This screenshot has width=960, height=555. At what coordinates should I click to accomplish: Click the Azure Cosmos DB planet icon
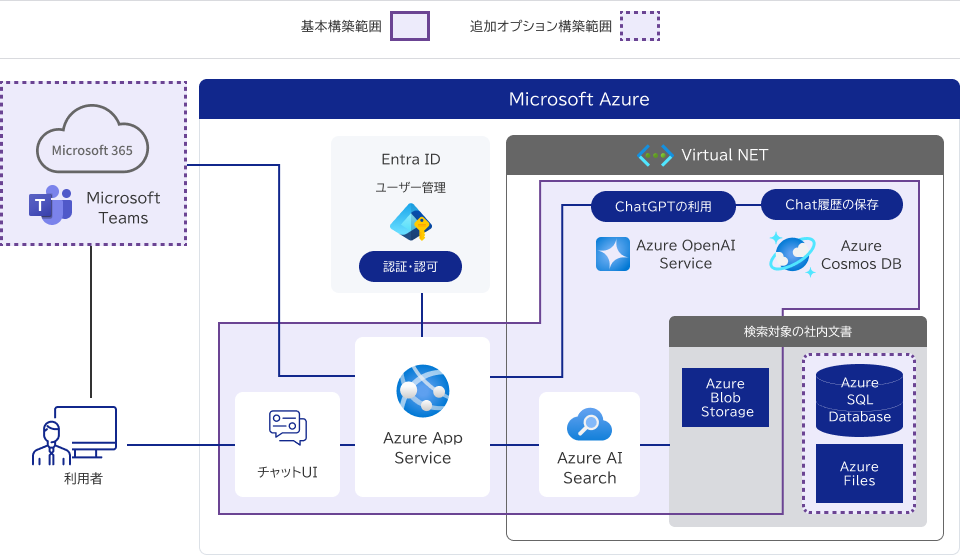point(792,254)
